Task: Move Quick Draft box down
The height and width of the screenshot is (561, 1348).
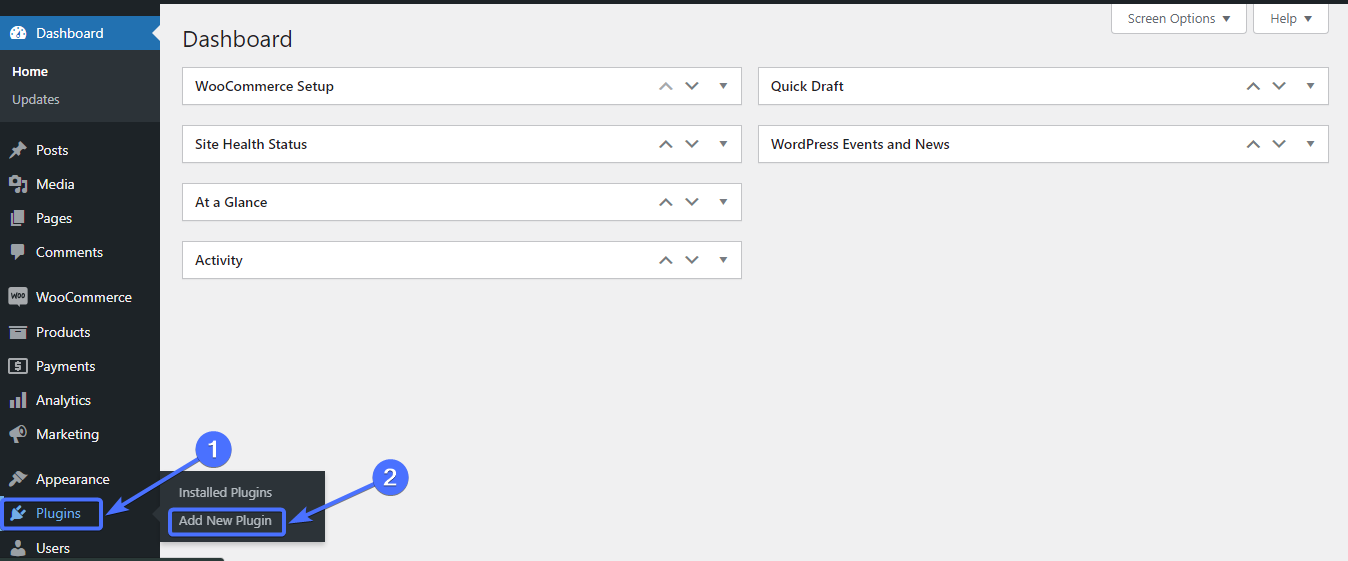Action: [x=1279, y=86]
